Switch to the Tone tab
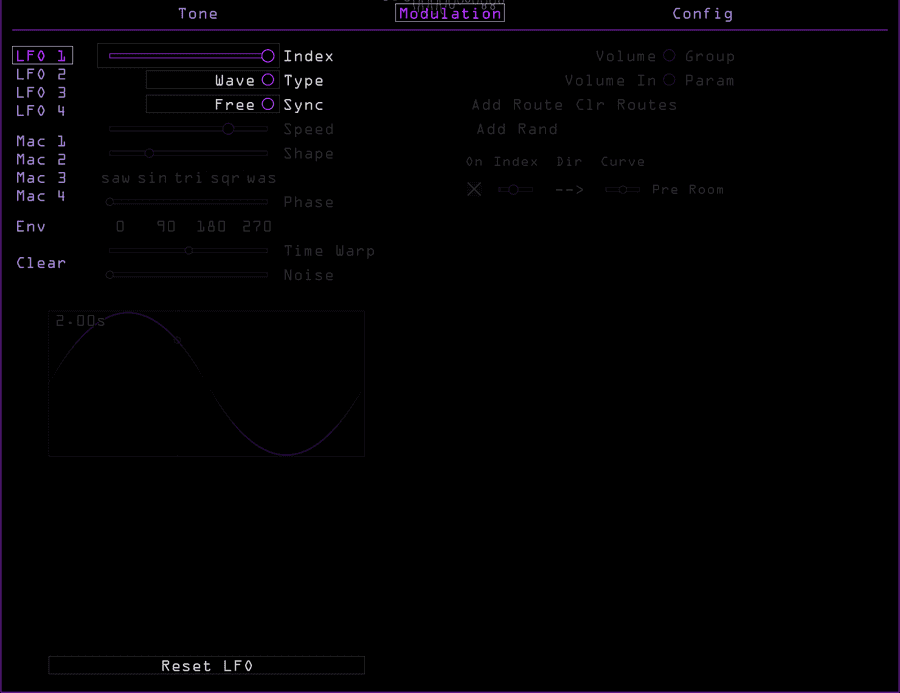 pos(198,14)
